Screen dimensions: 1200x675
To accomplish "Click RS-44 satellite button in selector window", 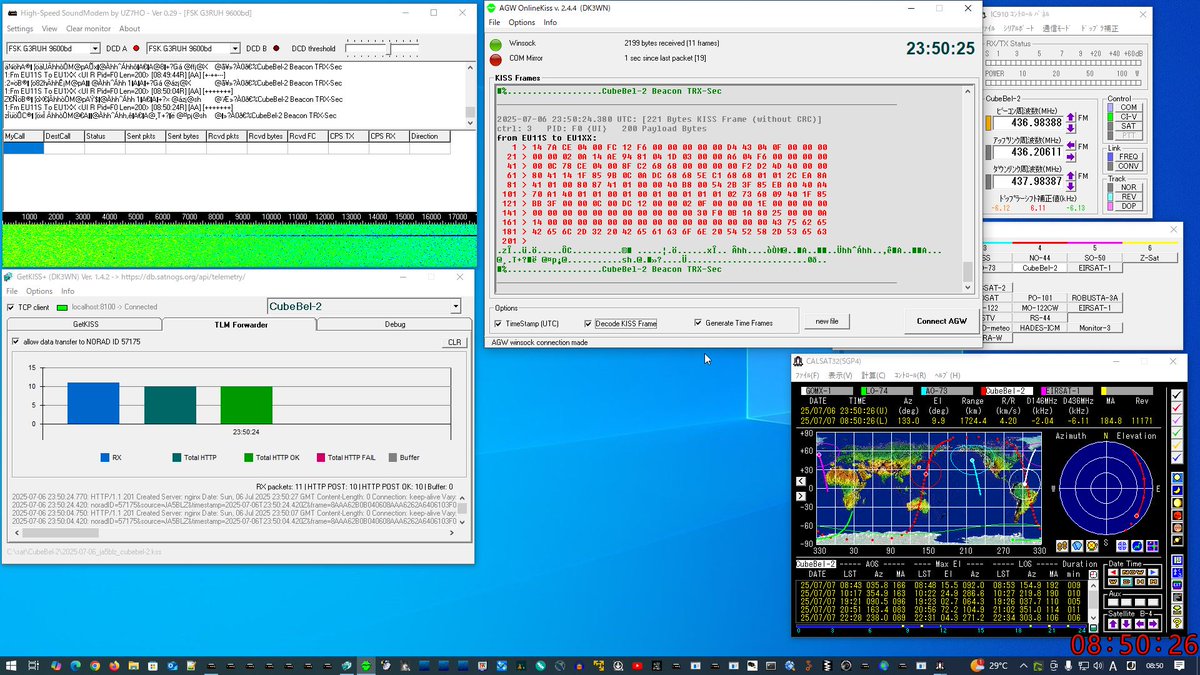I will point(1040,318).
